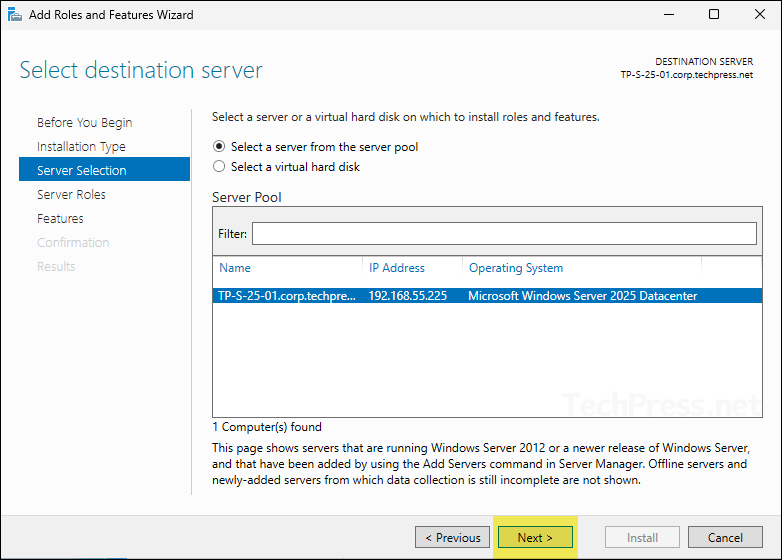Jump to the Server Roles step
Viewport: 782px width, 560px height.
point(71,194)
